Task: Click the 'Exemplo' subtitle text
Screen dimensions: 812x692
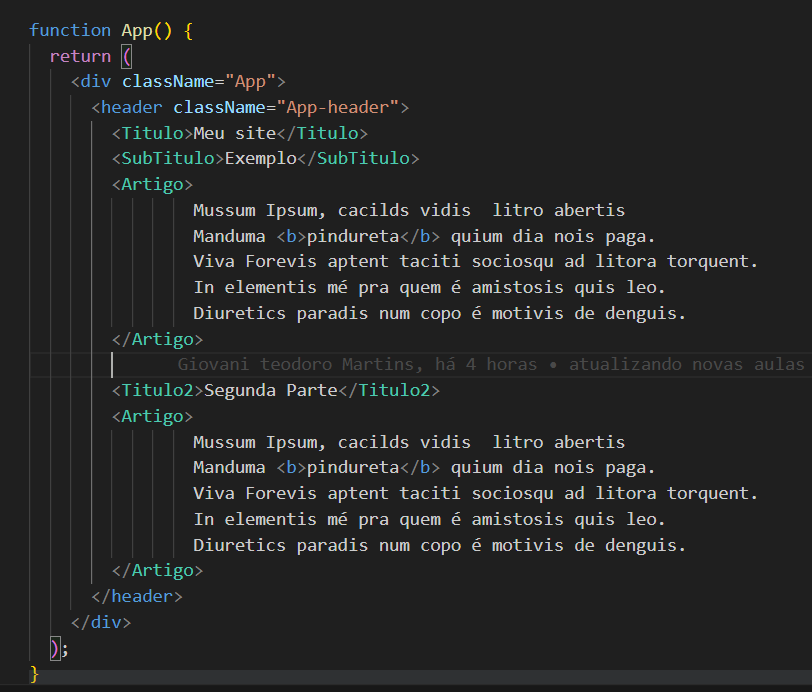Action: click(x=260, y=158)
